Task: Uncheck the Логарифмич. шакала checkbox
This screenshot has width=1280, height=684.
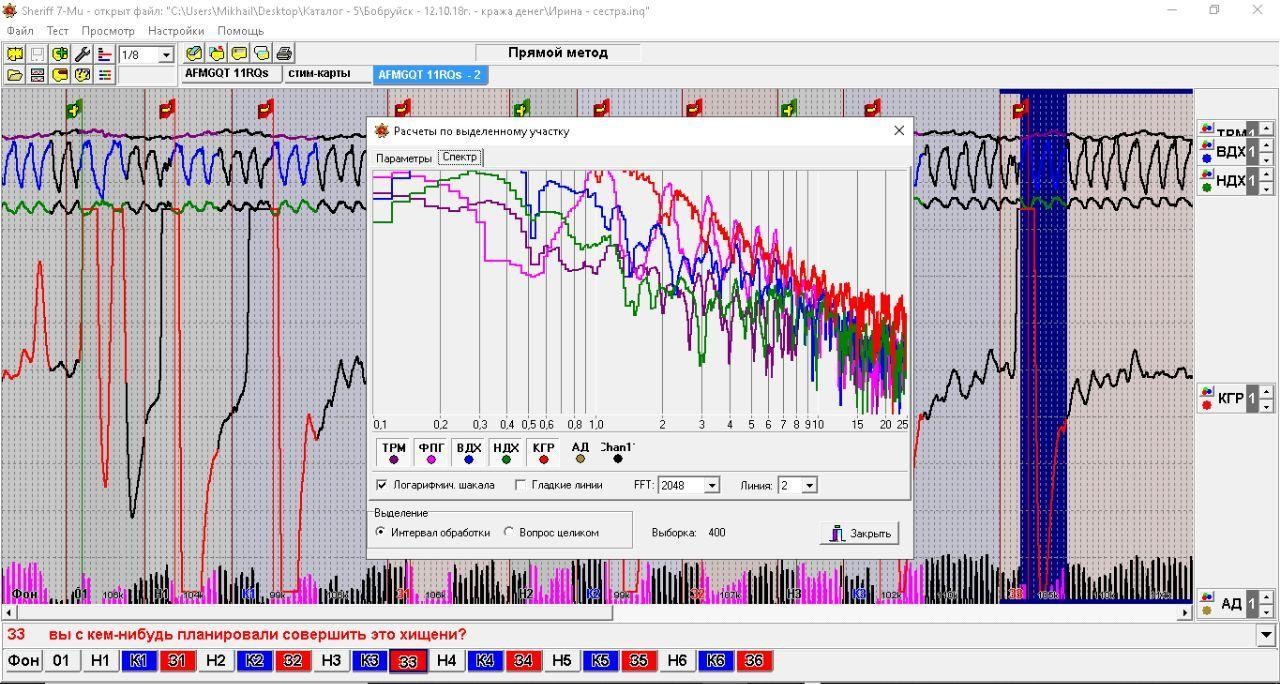Action: point(381,485)
